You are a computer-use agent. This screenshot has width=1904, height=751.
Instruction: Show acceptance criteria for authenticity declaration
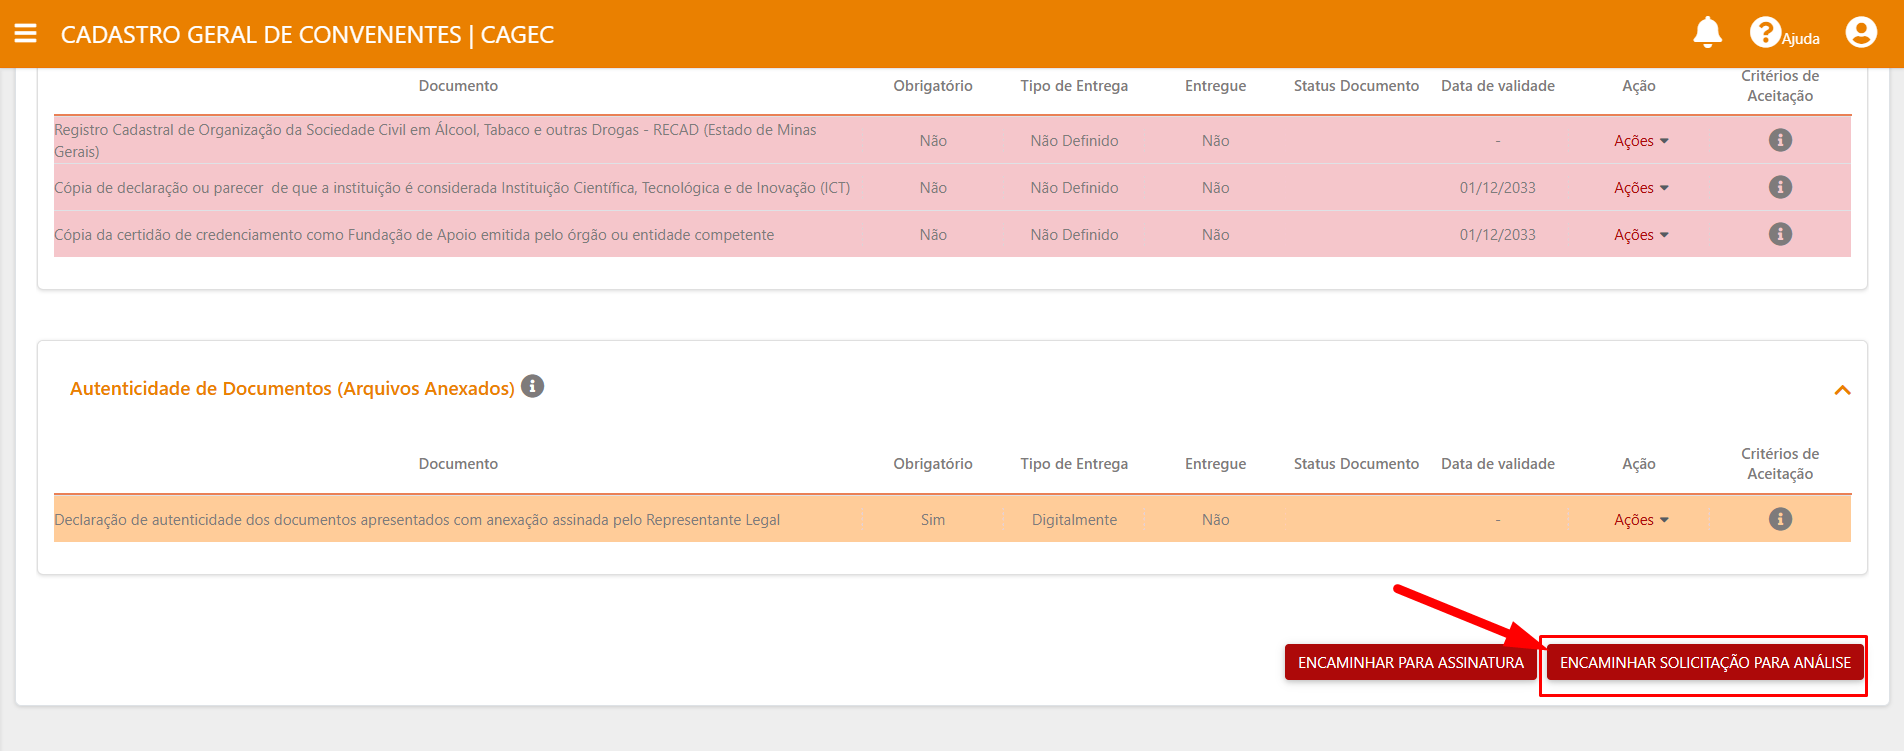(1779, 519)
